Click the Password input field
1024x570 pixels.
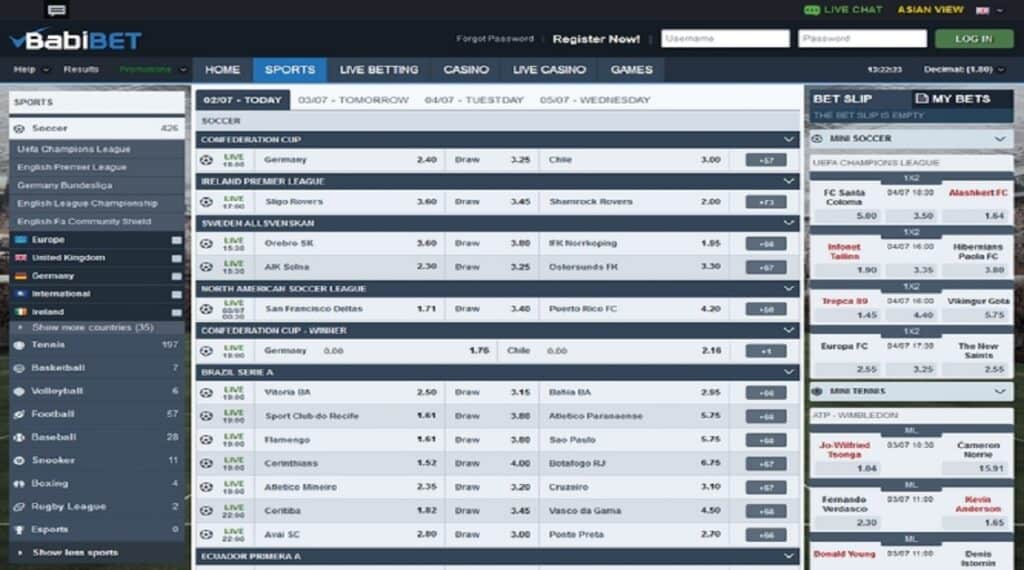(862, 39)
